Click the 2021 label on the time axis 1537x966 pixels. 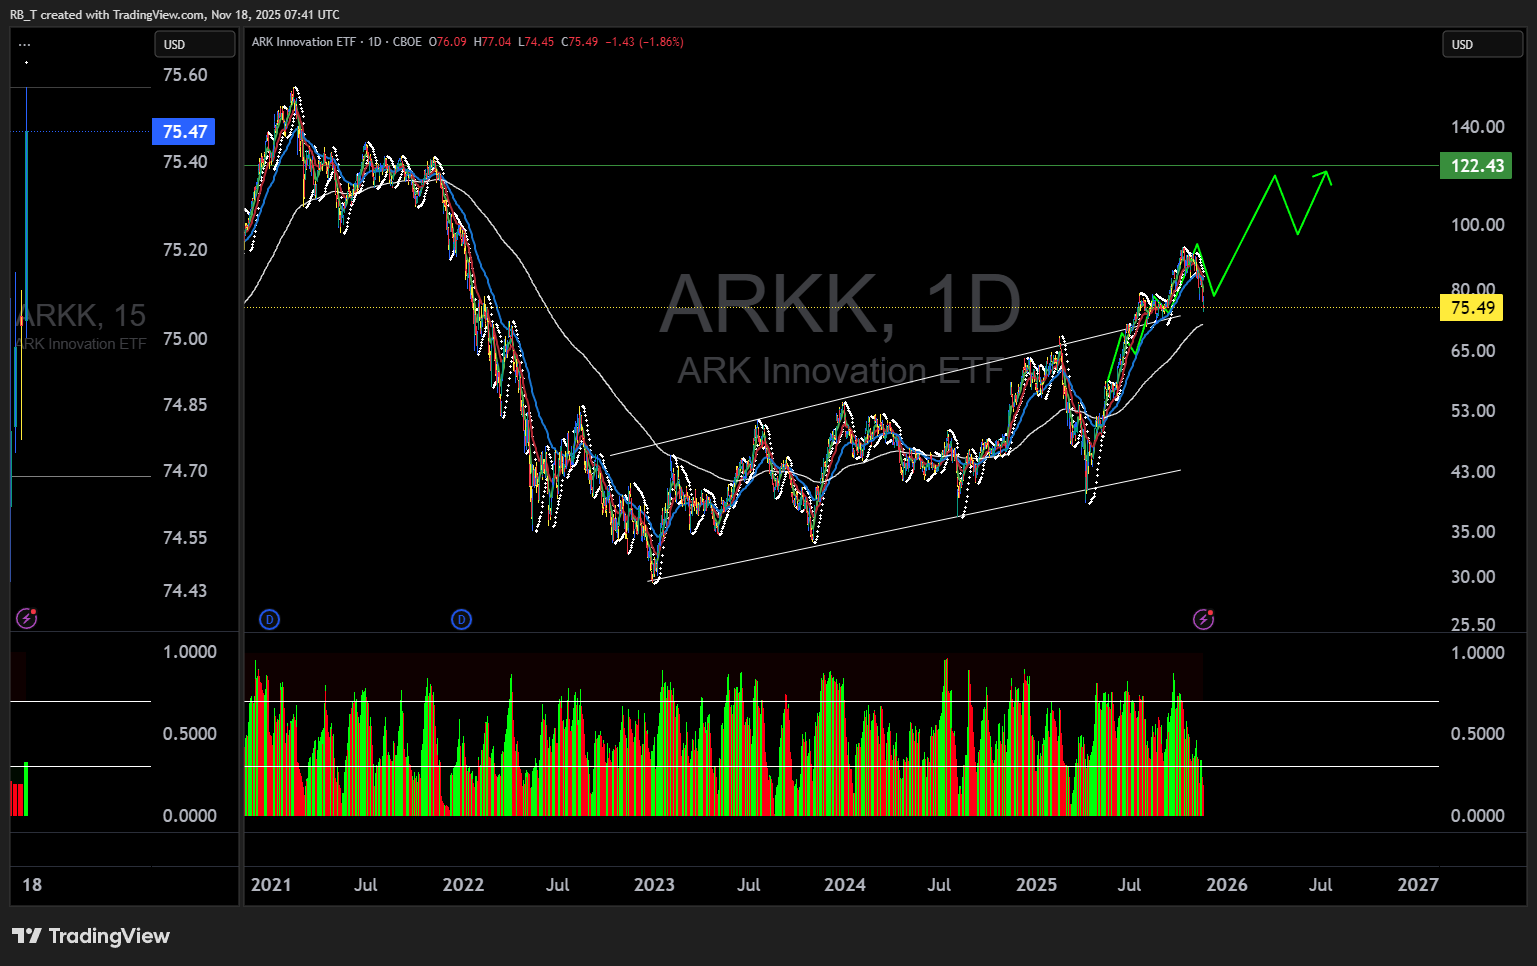coord(271,885)
